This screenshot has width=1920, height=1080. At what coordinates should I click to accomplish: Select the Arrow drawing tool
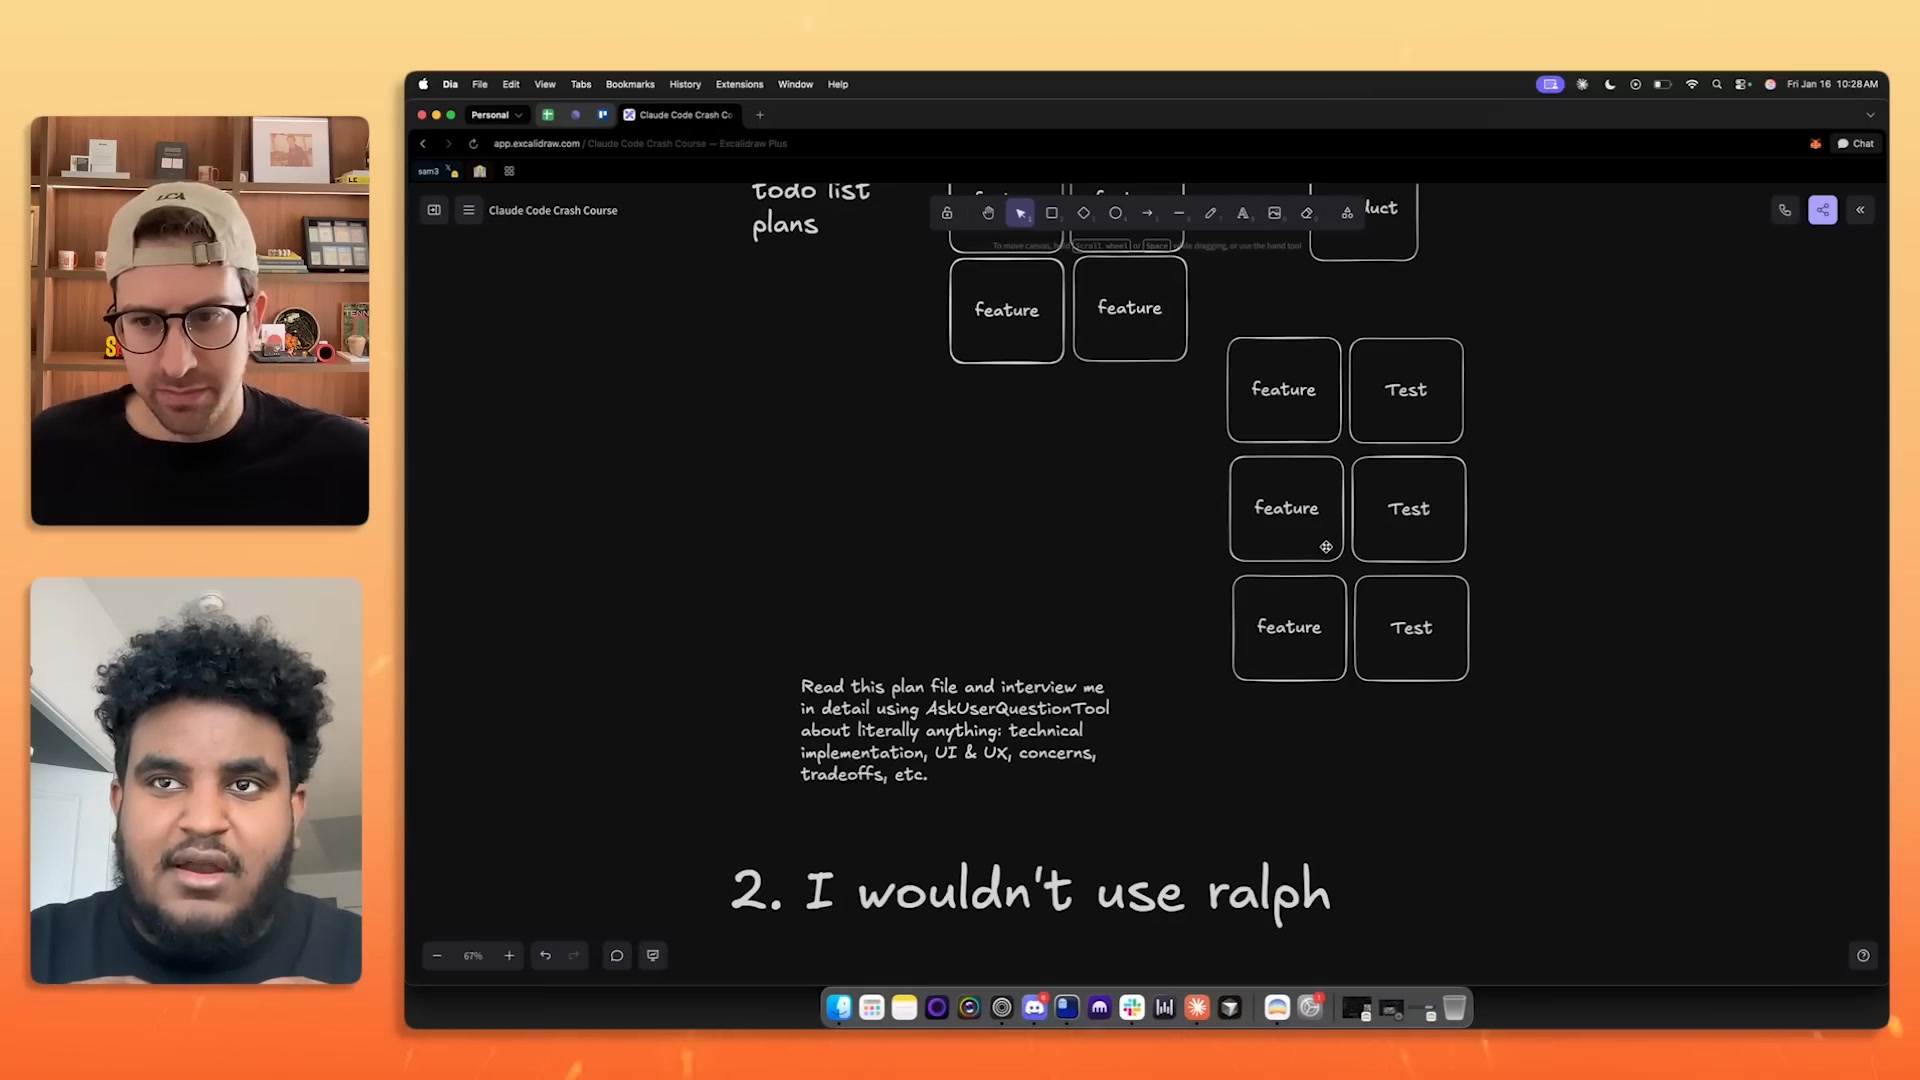point(1148,213)
